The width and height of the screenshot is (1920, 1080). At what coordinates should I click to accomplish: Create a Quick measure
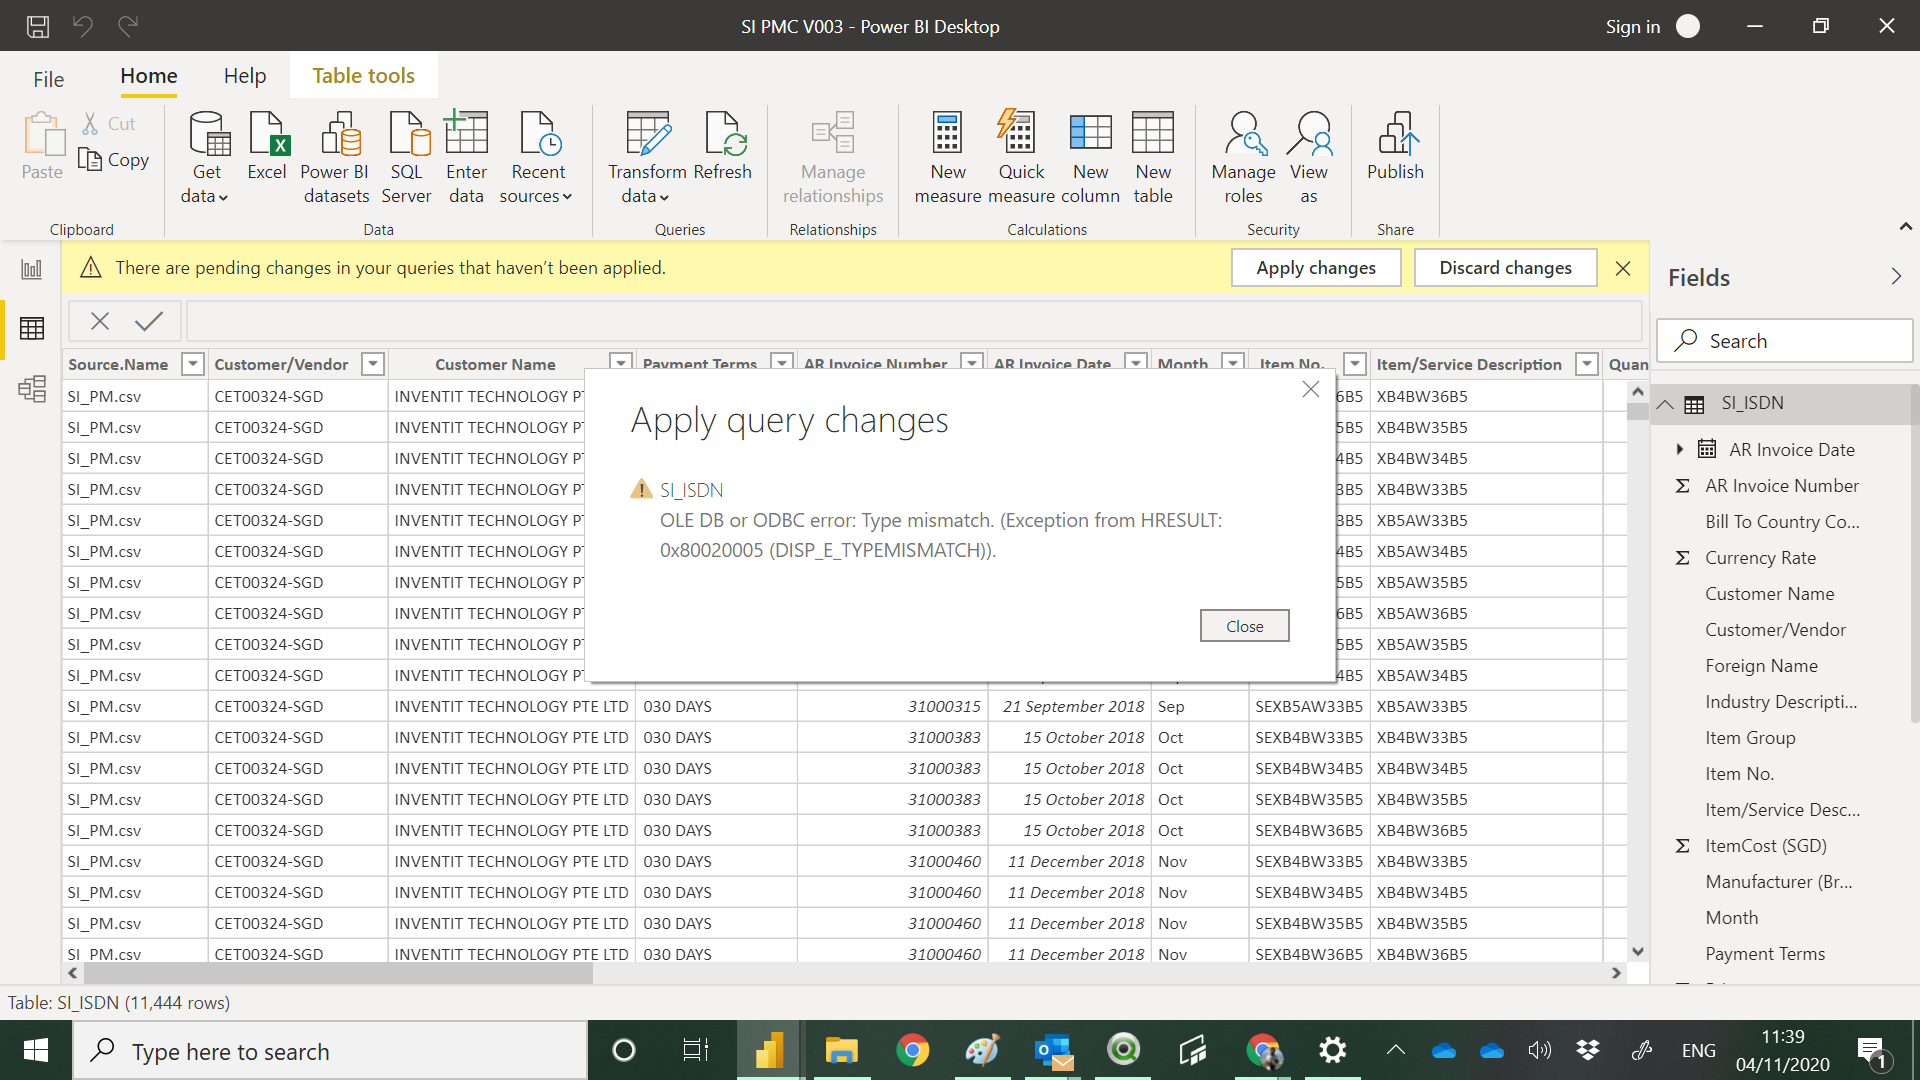[1021, 158]
